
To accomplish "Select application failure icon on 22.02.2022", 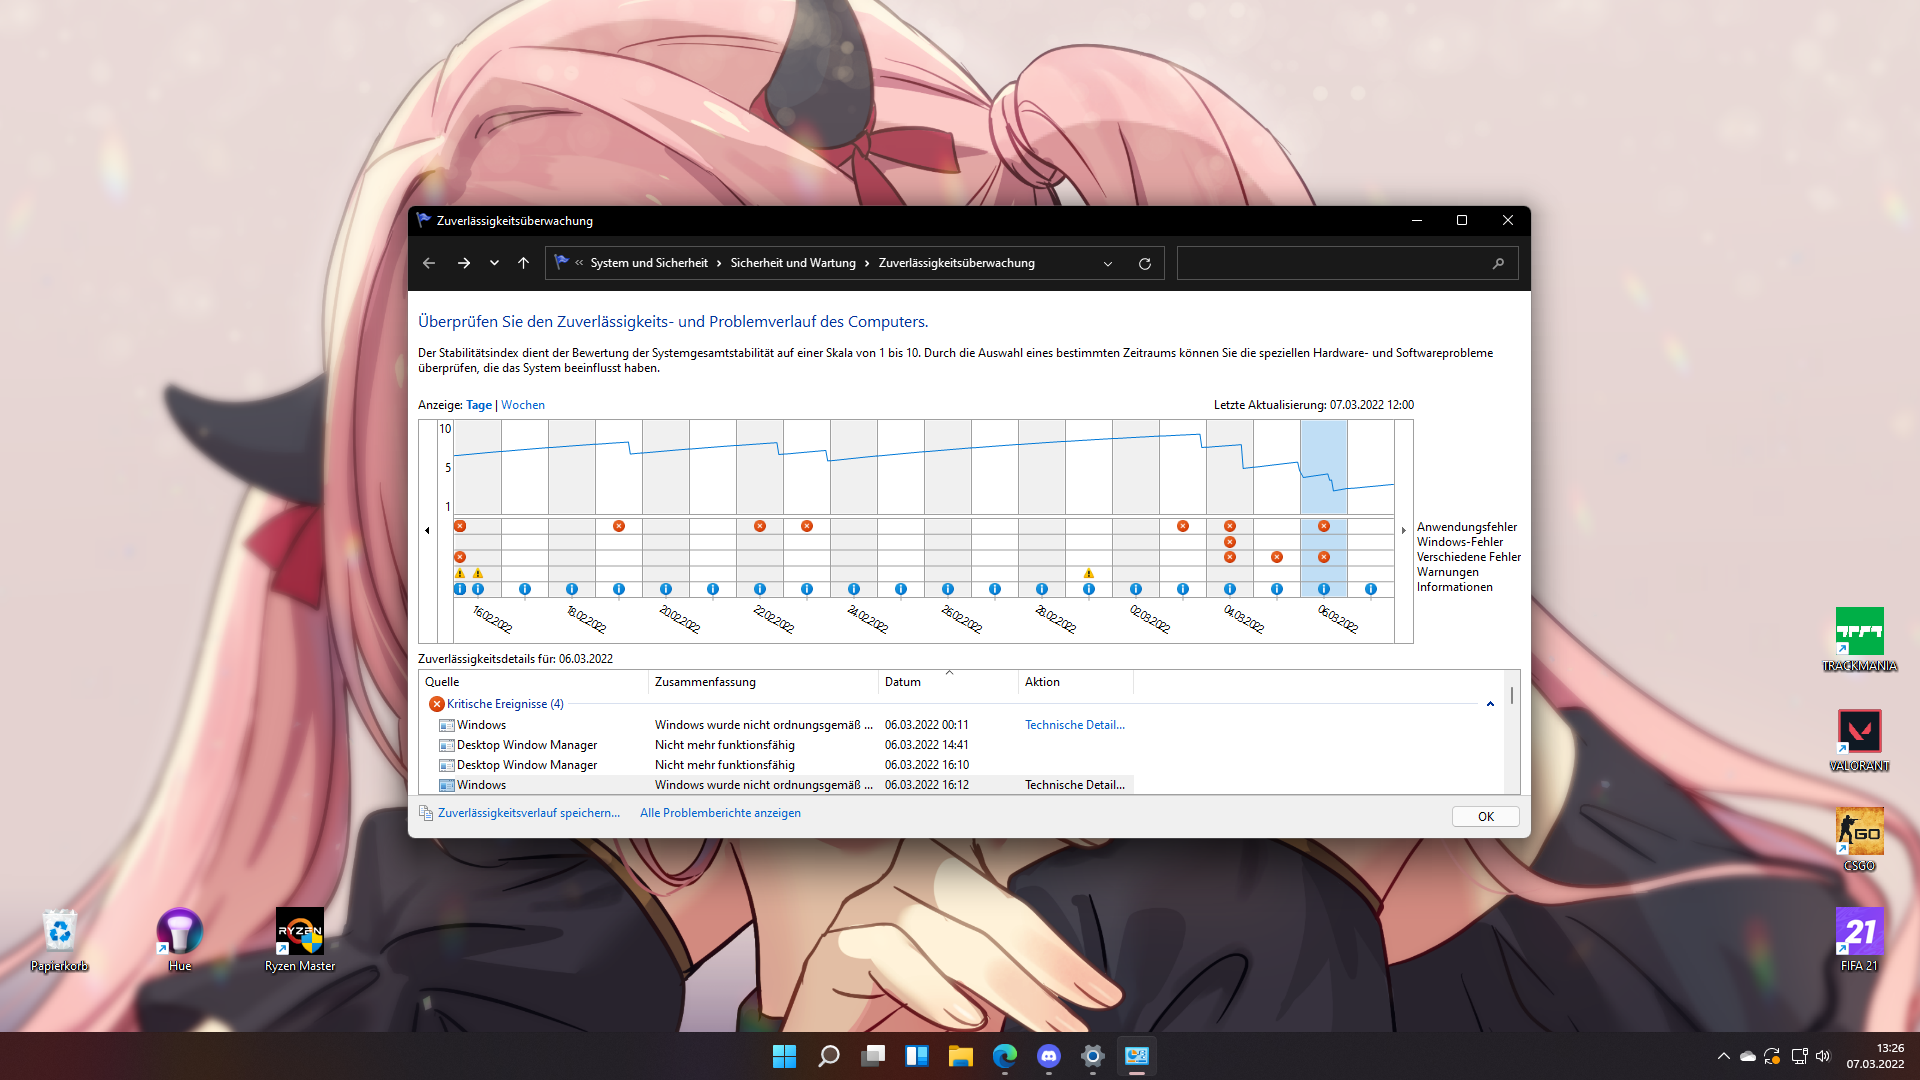I will (760, 526).
